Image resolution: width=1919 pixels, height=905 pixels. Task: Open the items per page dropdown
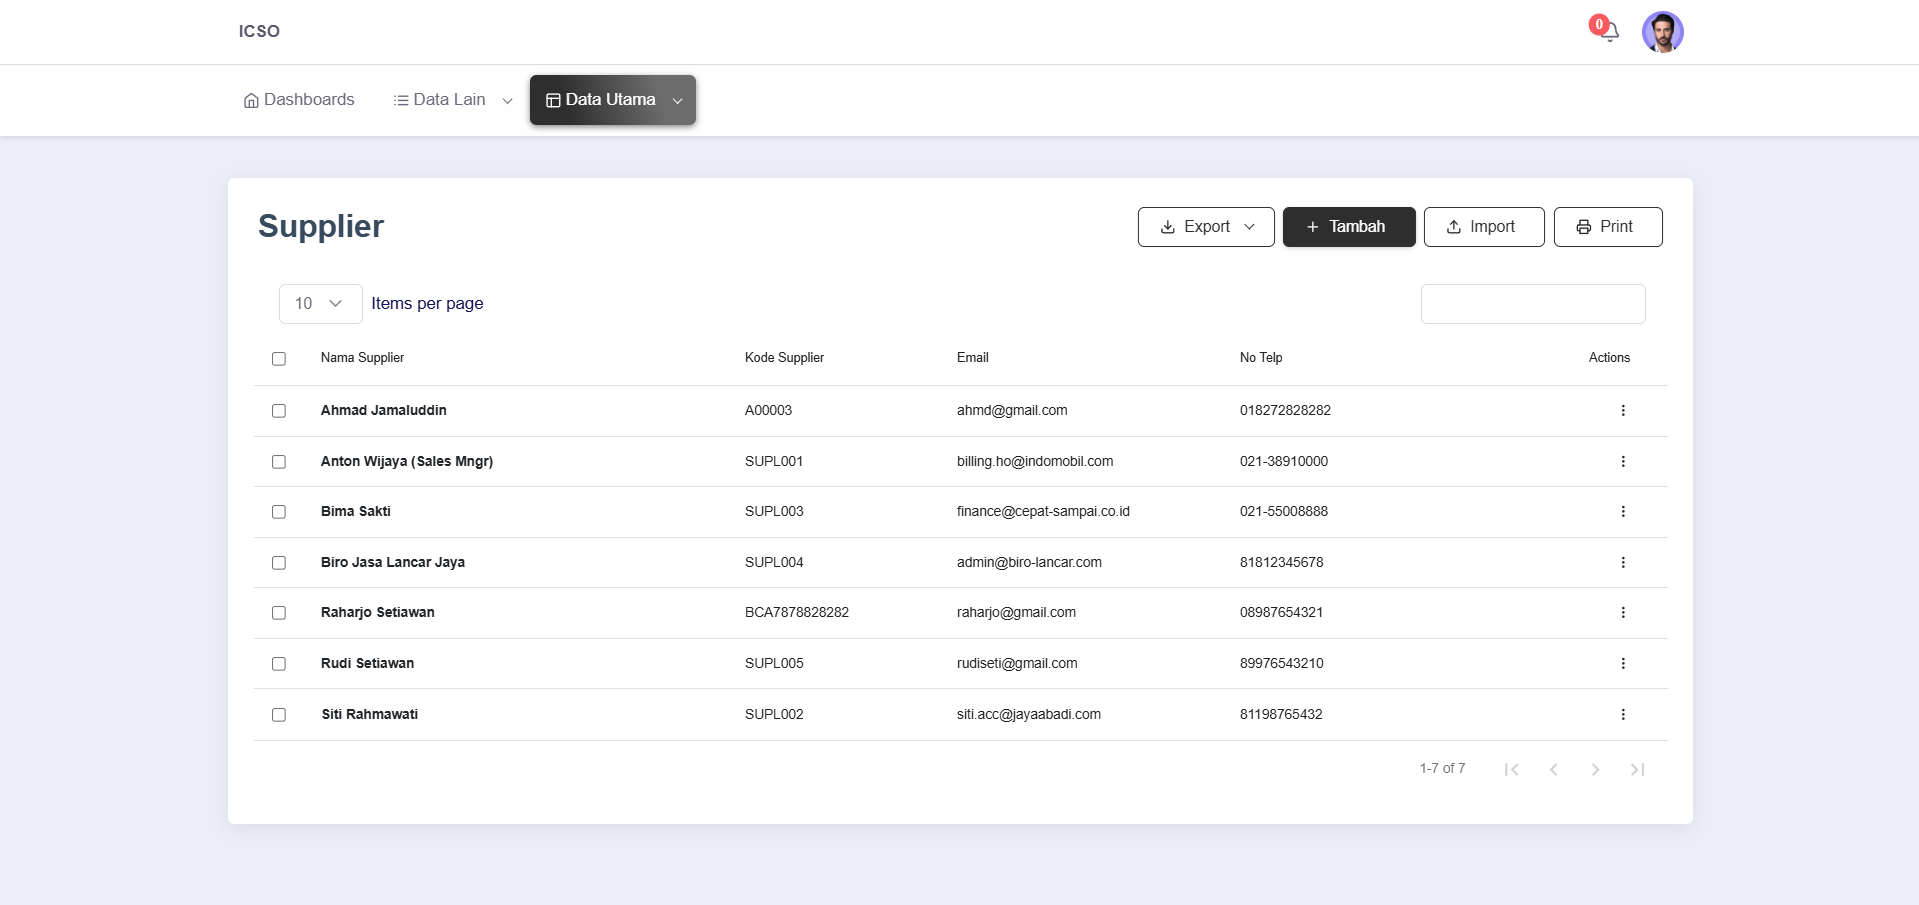point(320,304)
